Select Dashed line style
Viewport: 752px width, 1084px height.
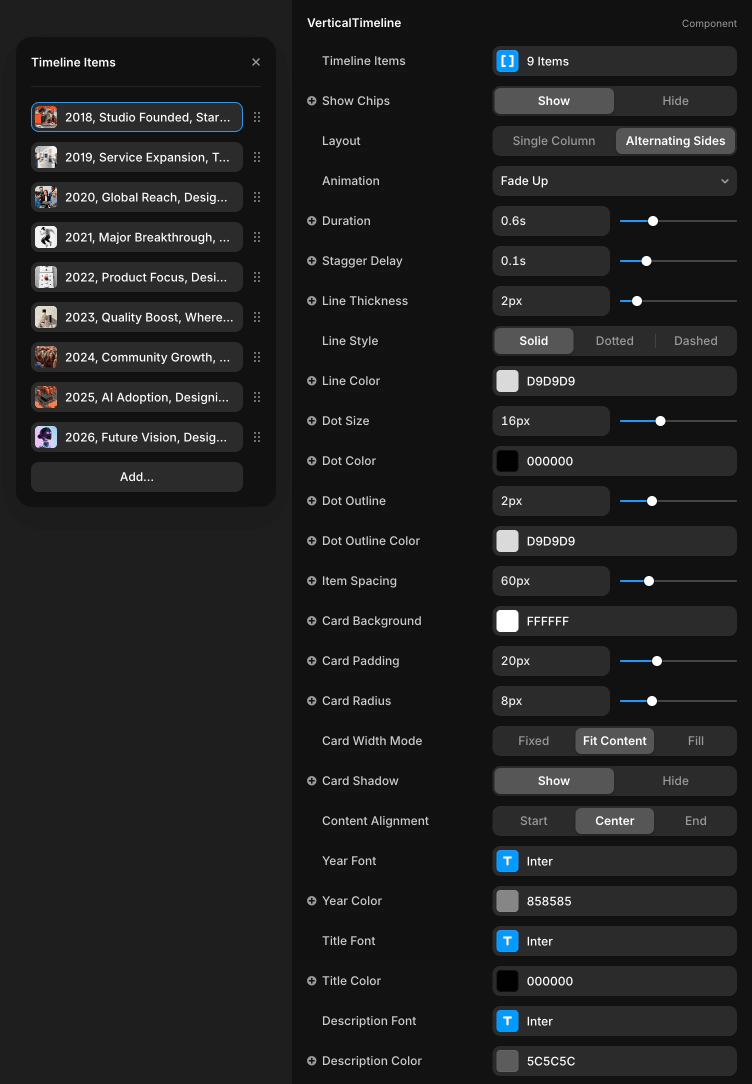(x=695, y=341)
